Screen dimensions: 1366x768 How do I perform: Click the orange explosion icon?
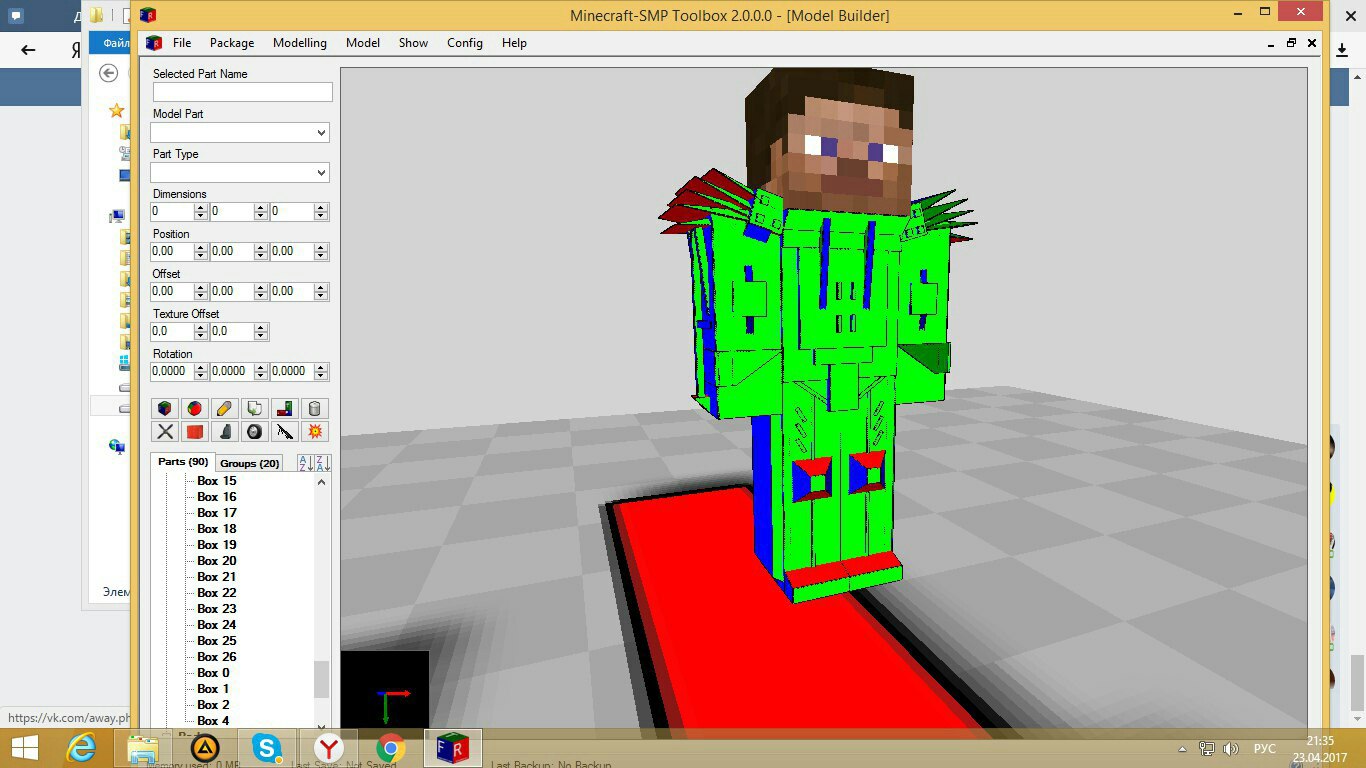(315, 431)
